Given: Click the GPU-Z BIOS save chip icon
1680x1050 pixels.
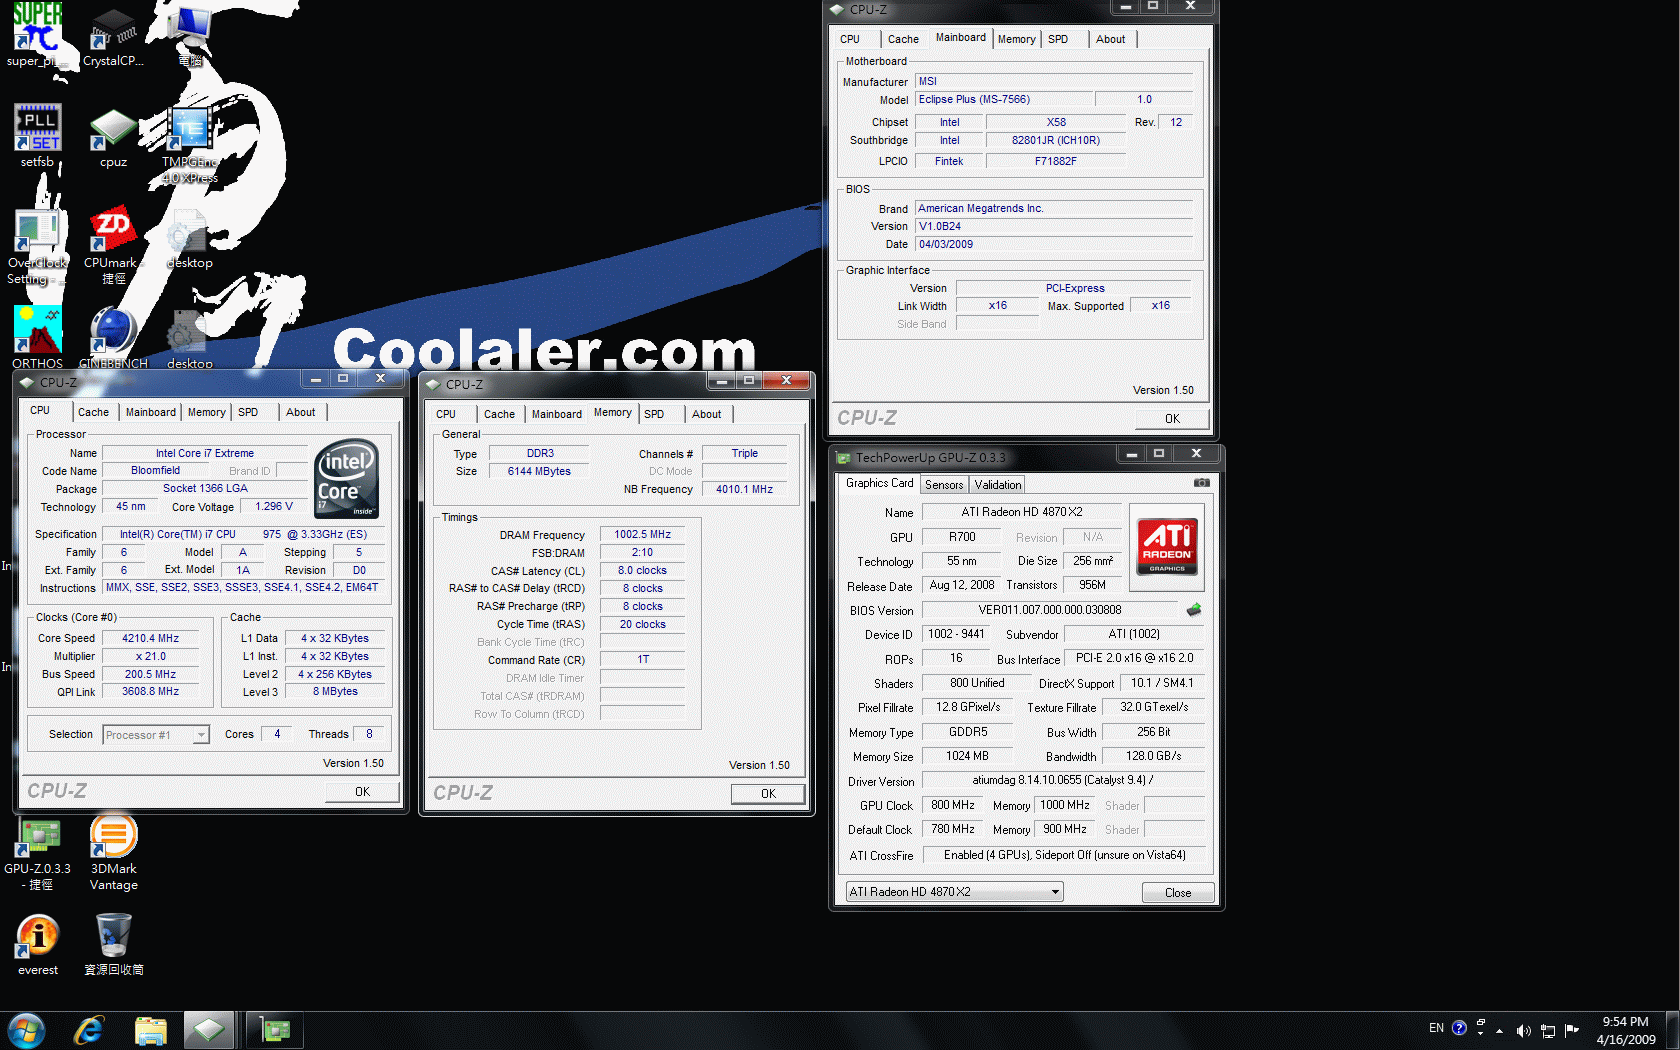Looking at the screenshot, I should 1193,610.
